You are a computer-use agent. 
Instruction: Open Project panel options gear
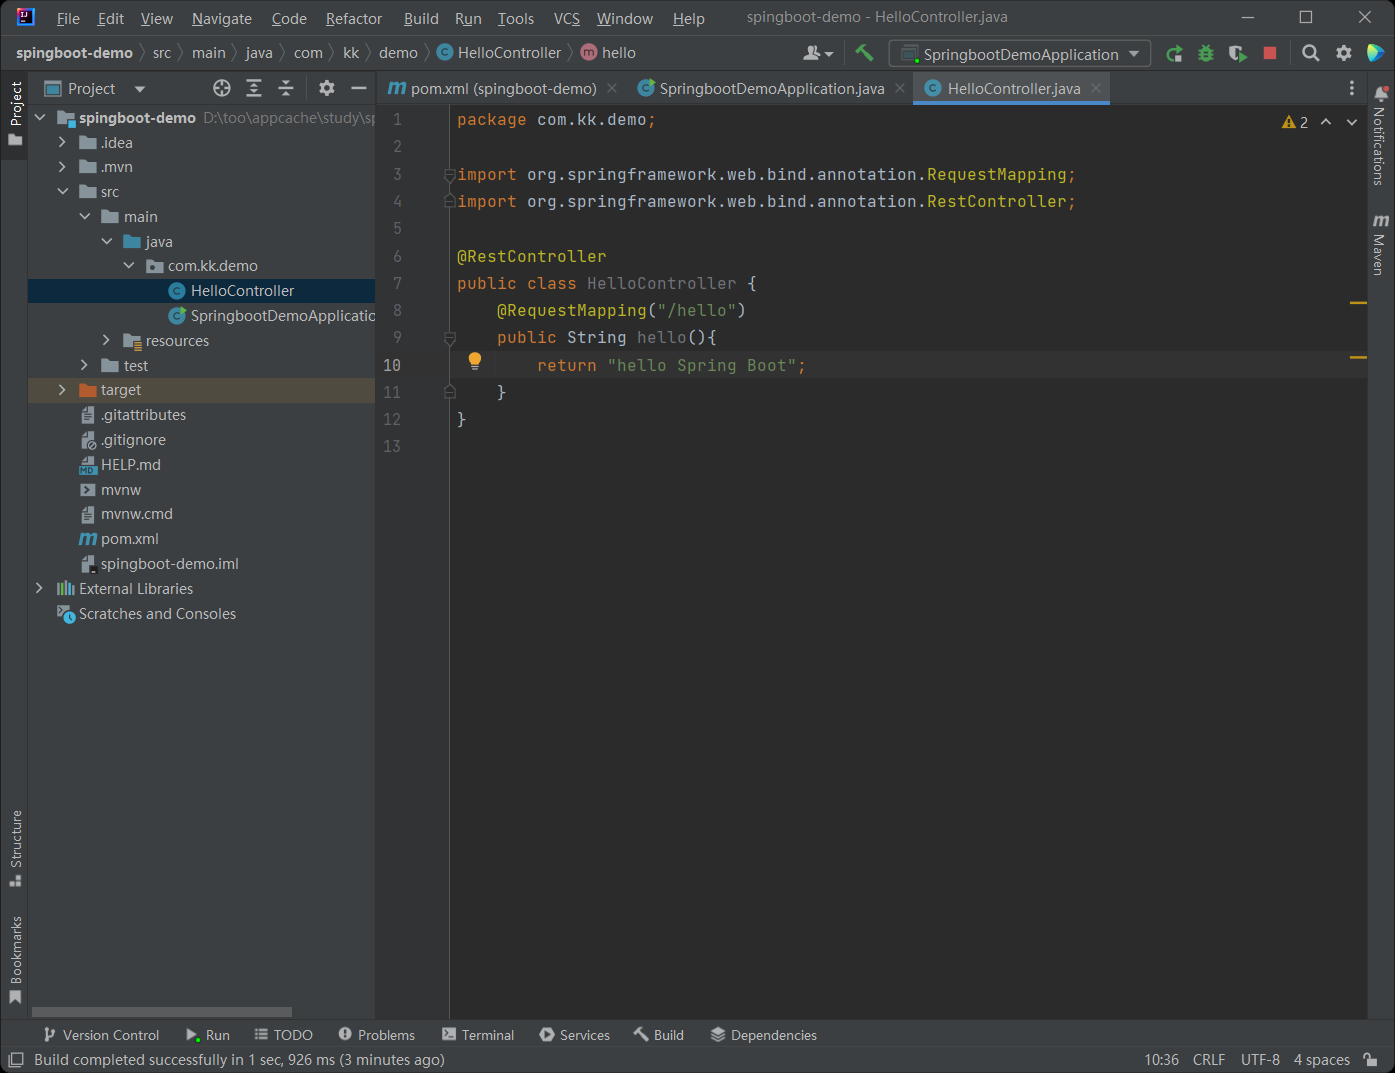click(x=327, y=88)
